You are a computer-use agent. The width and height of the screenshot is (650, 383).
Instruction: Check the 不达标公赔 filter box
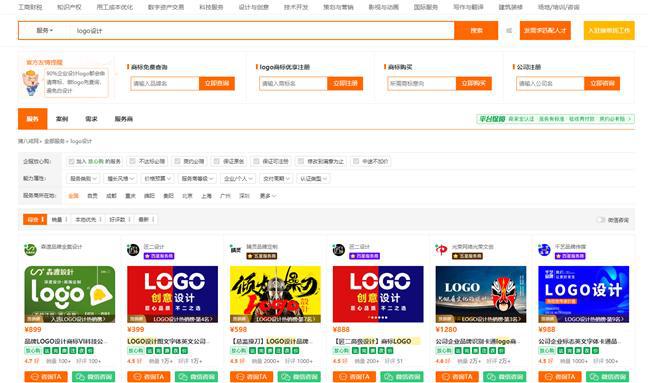pos(133,161)
